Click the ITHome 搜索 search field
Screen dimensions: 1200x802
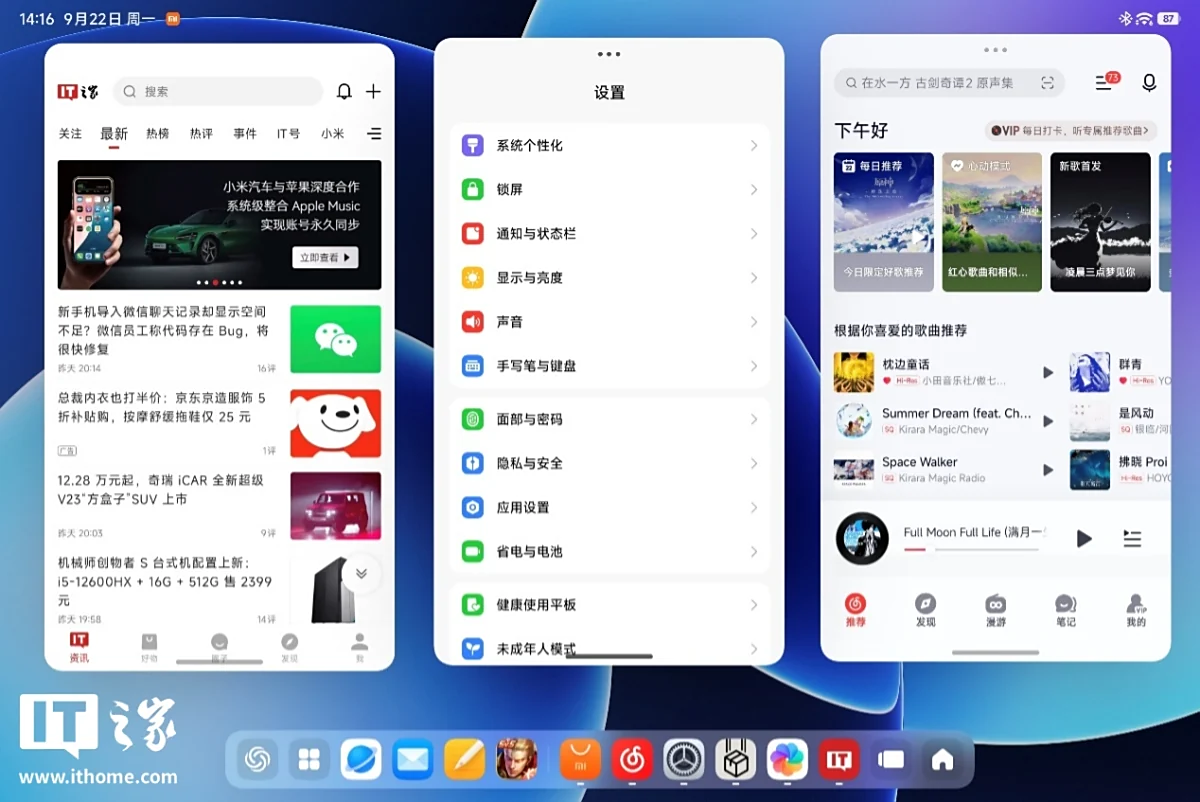[x=218, y=92]
